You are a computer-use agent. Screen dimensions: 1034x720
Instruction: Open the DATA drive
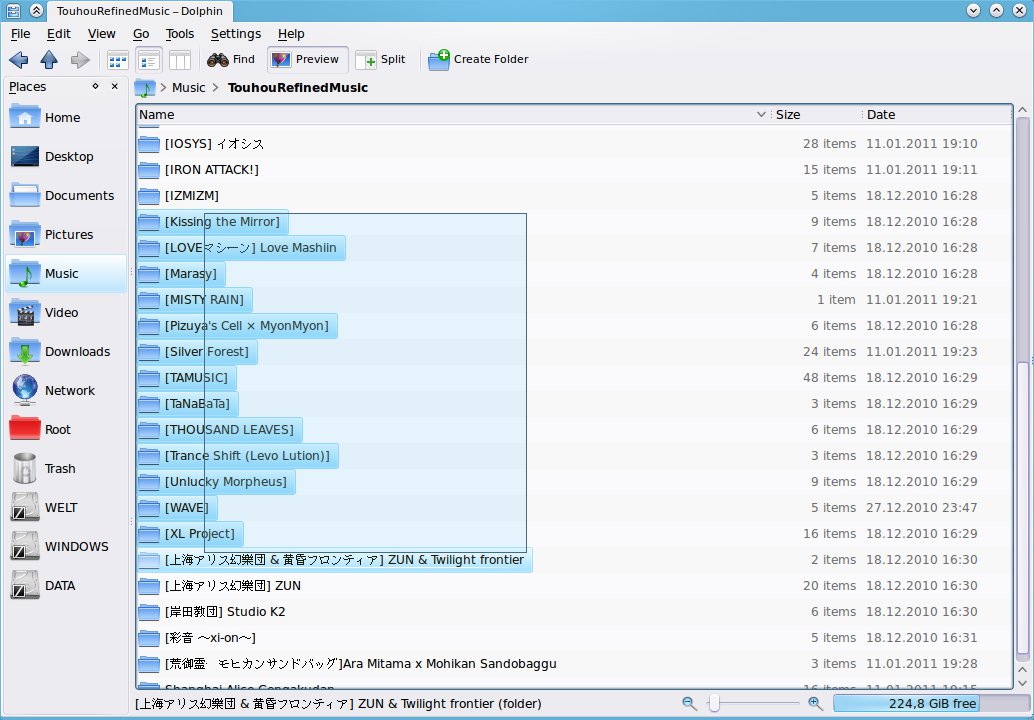[x=66, y=585]
